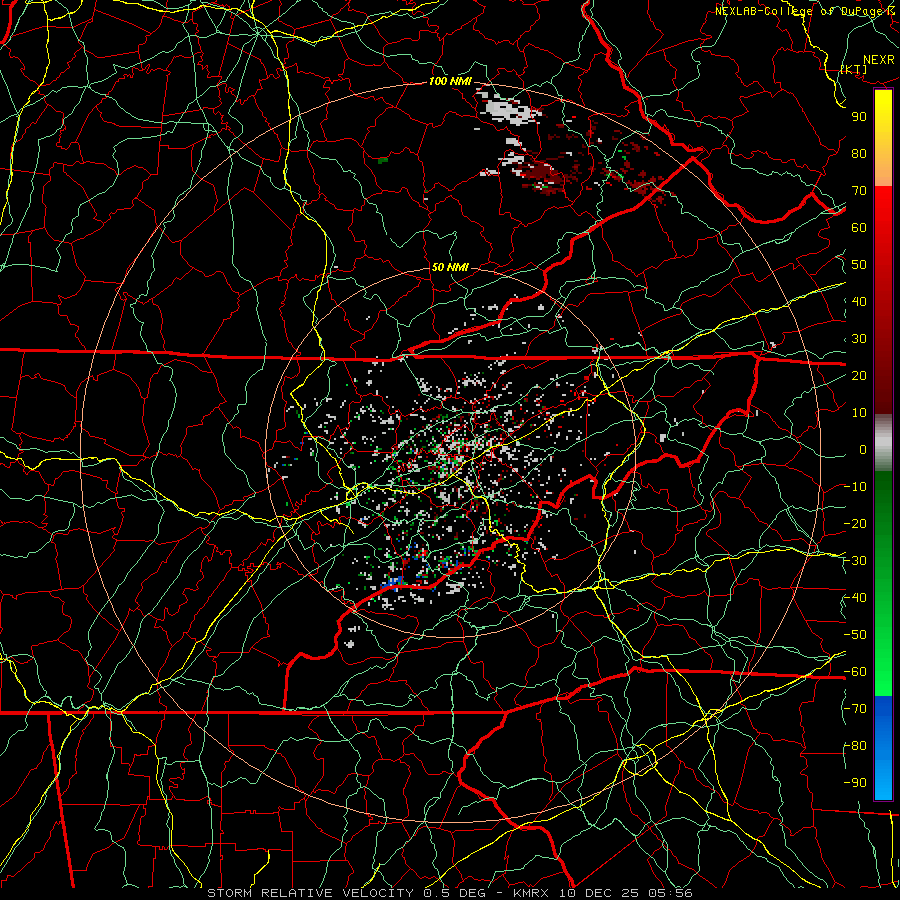Click the -40 scale value
900x900 pixels.
[855, 598]
